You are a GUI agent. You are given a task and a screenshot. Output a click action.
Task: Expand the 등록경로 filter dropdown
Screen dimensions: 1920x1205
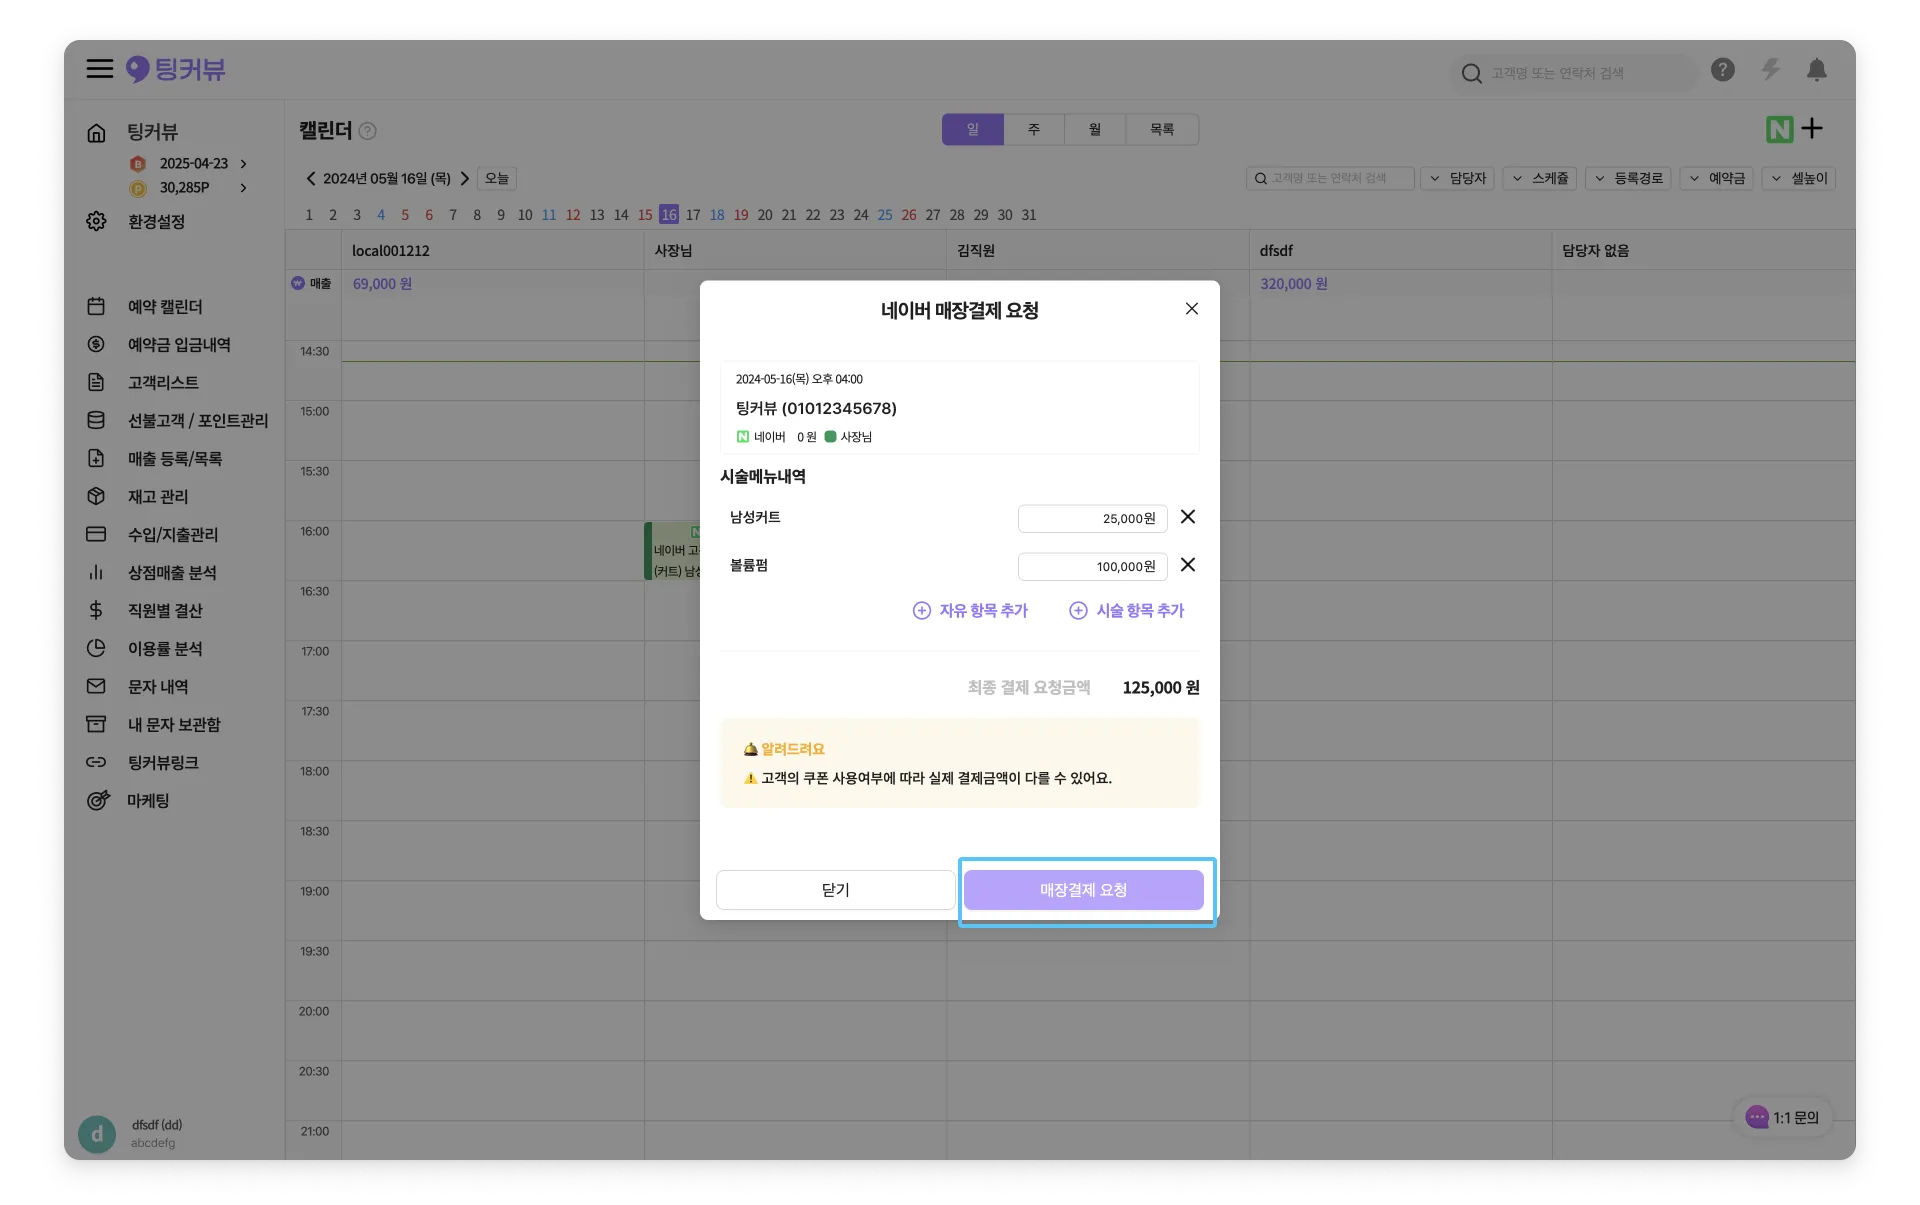pyautogui.click(x=1628, y=178)
